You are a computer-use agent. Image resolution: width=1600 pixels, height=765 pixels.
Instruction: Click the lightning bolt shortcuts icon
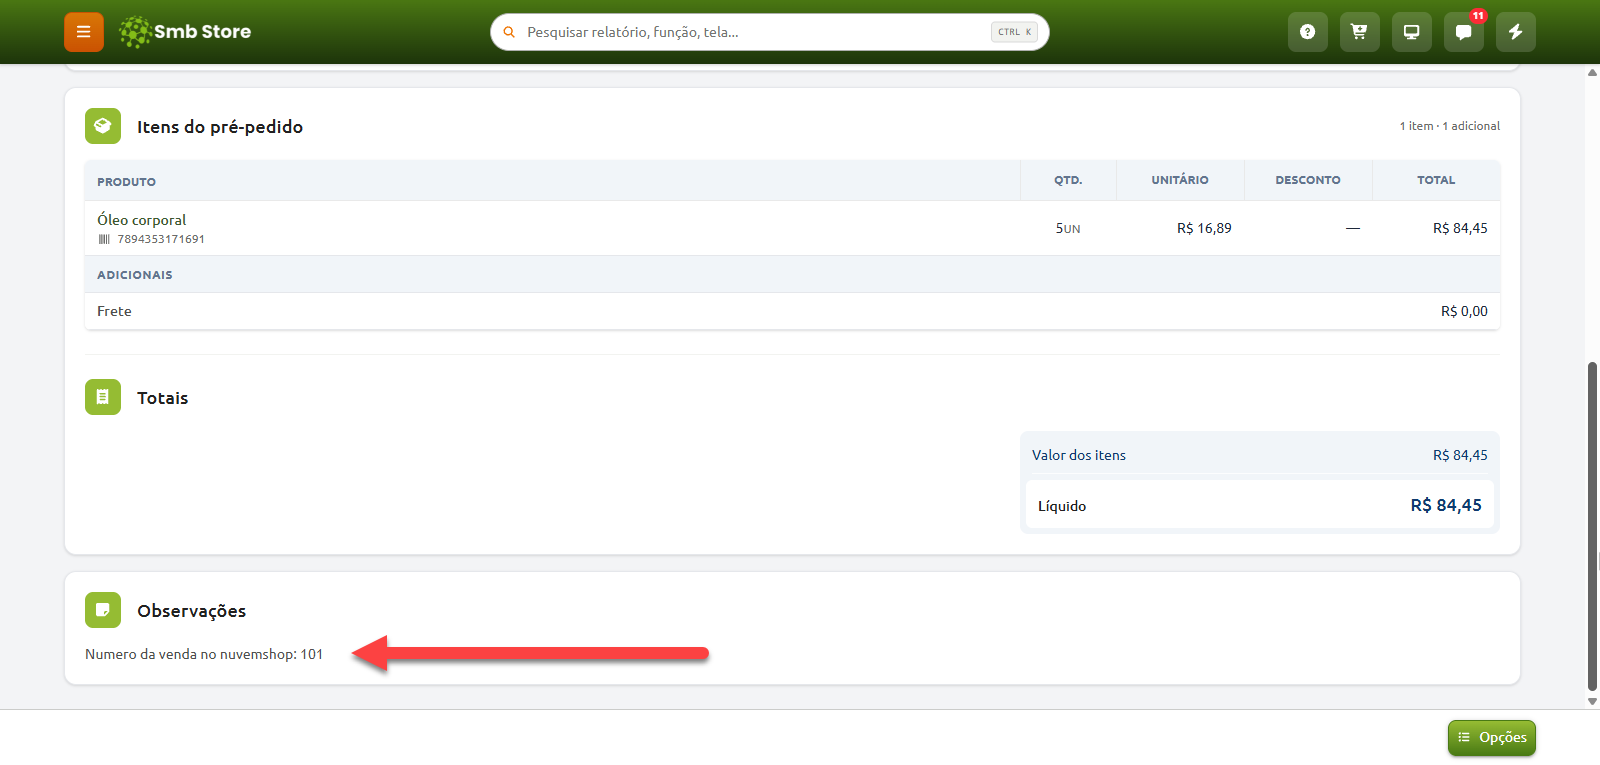[1515, 32]
